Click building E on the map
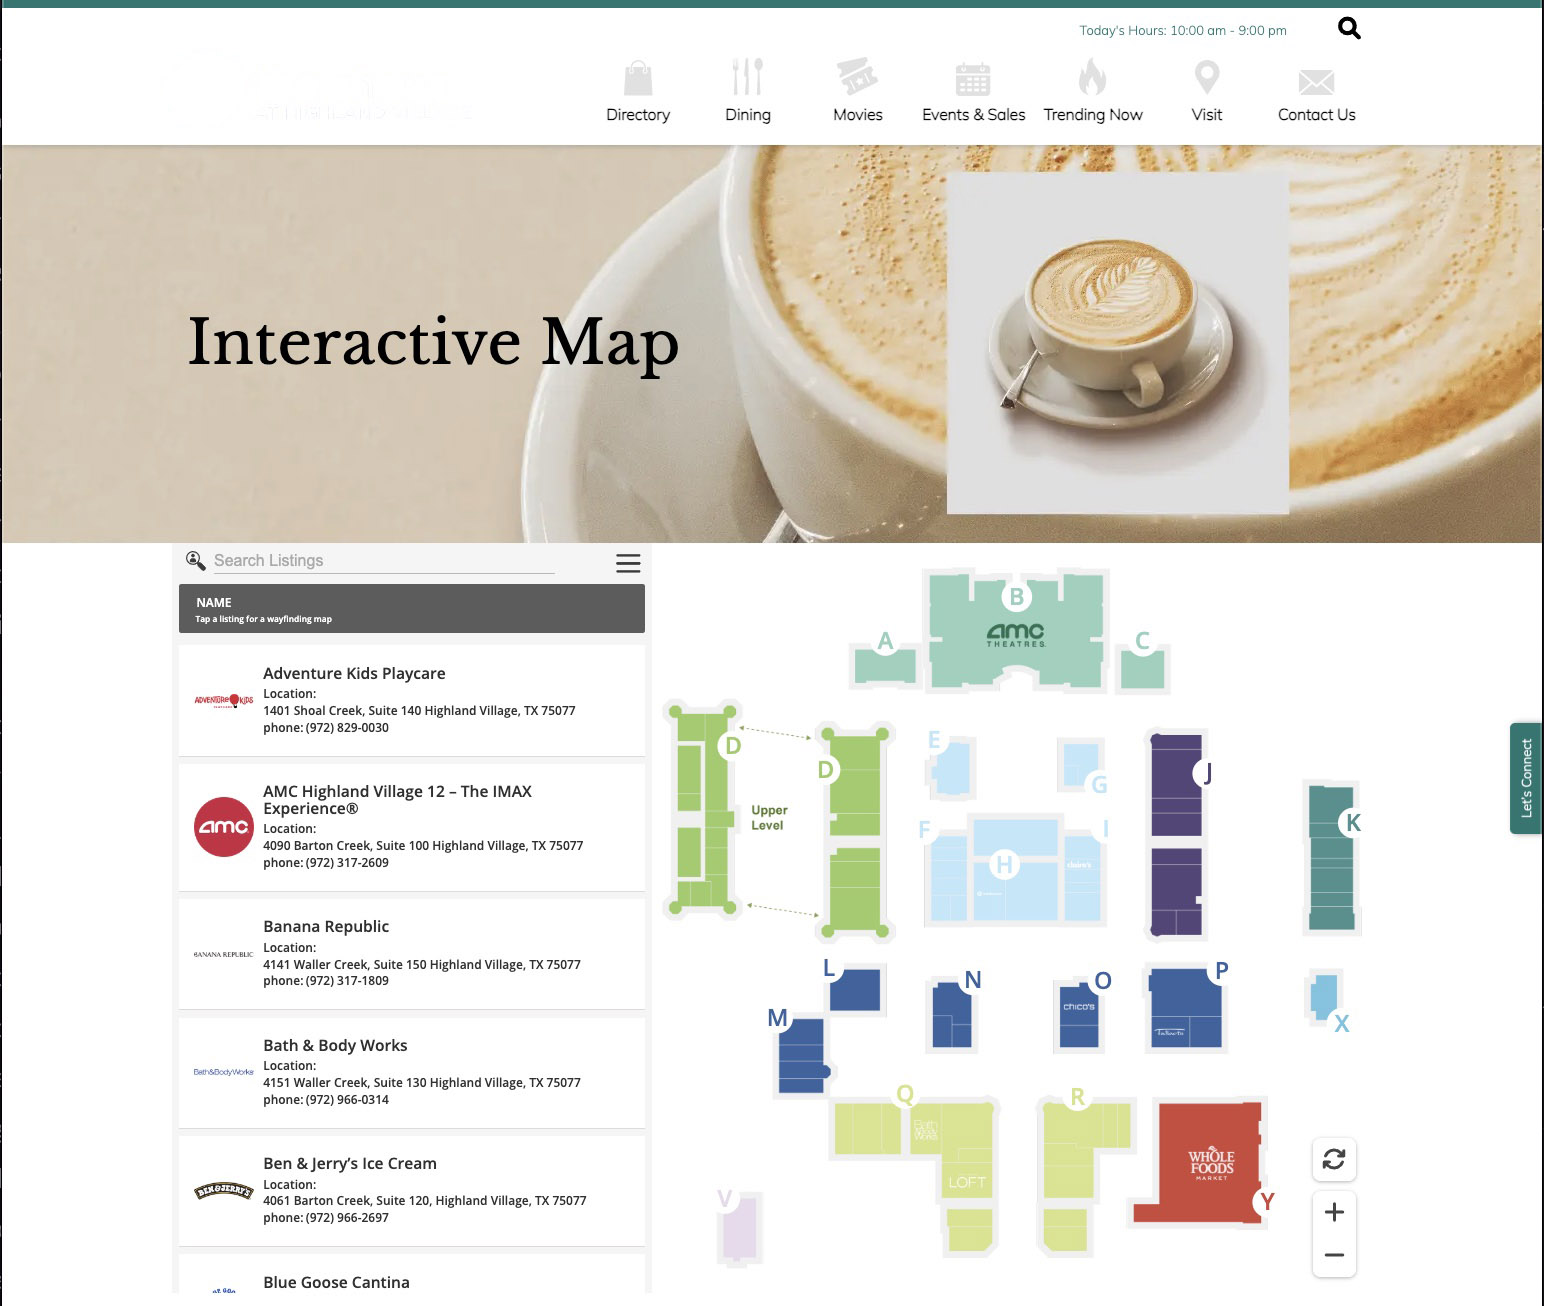The height and width of the screenshot is (1306, 1544). coord(951,768)
